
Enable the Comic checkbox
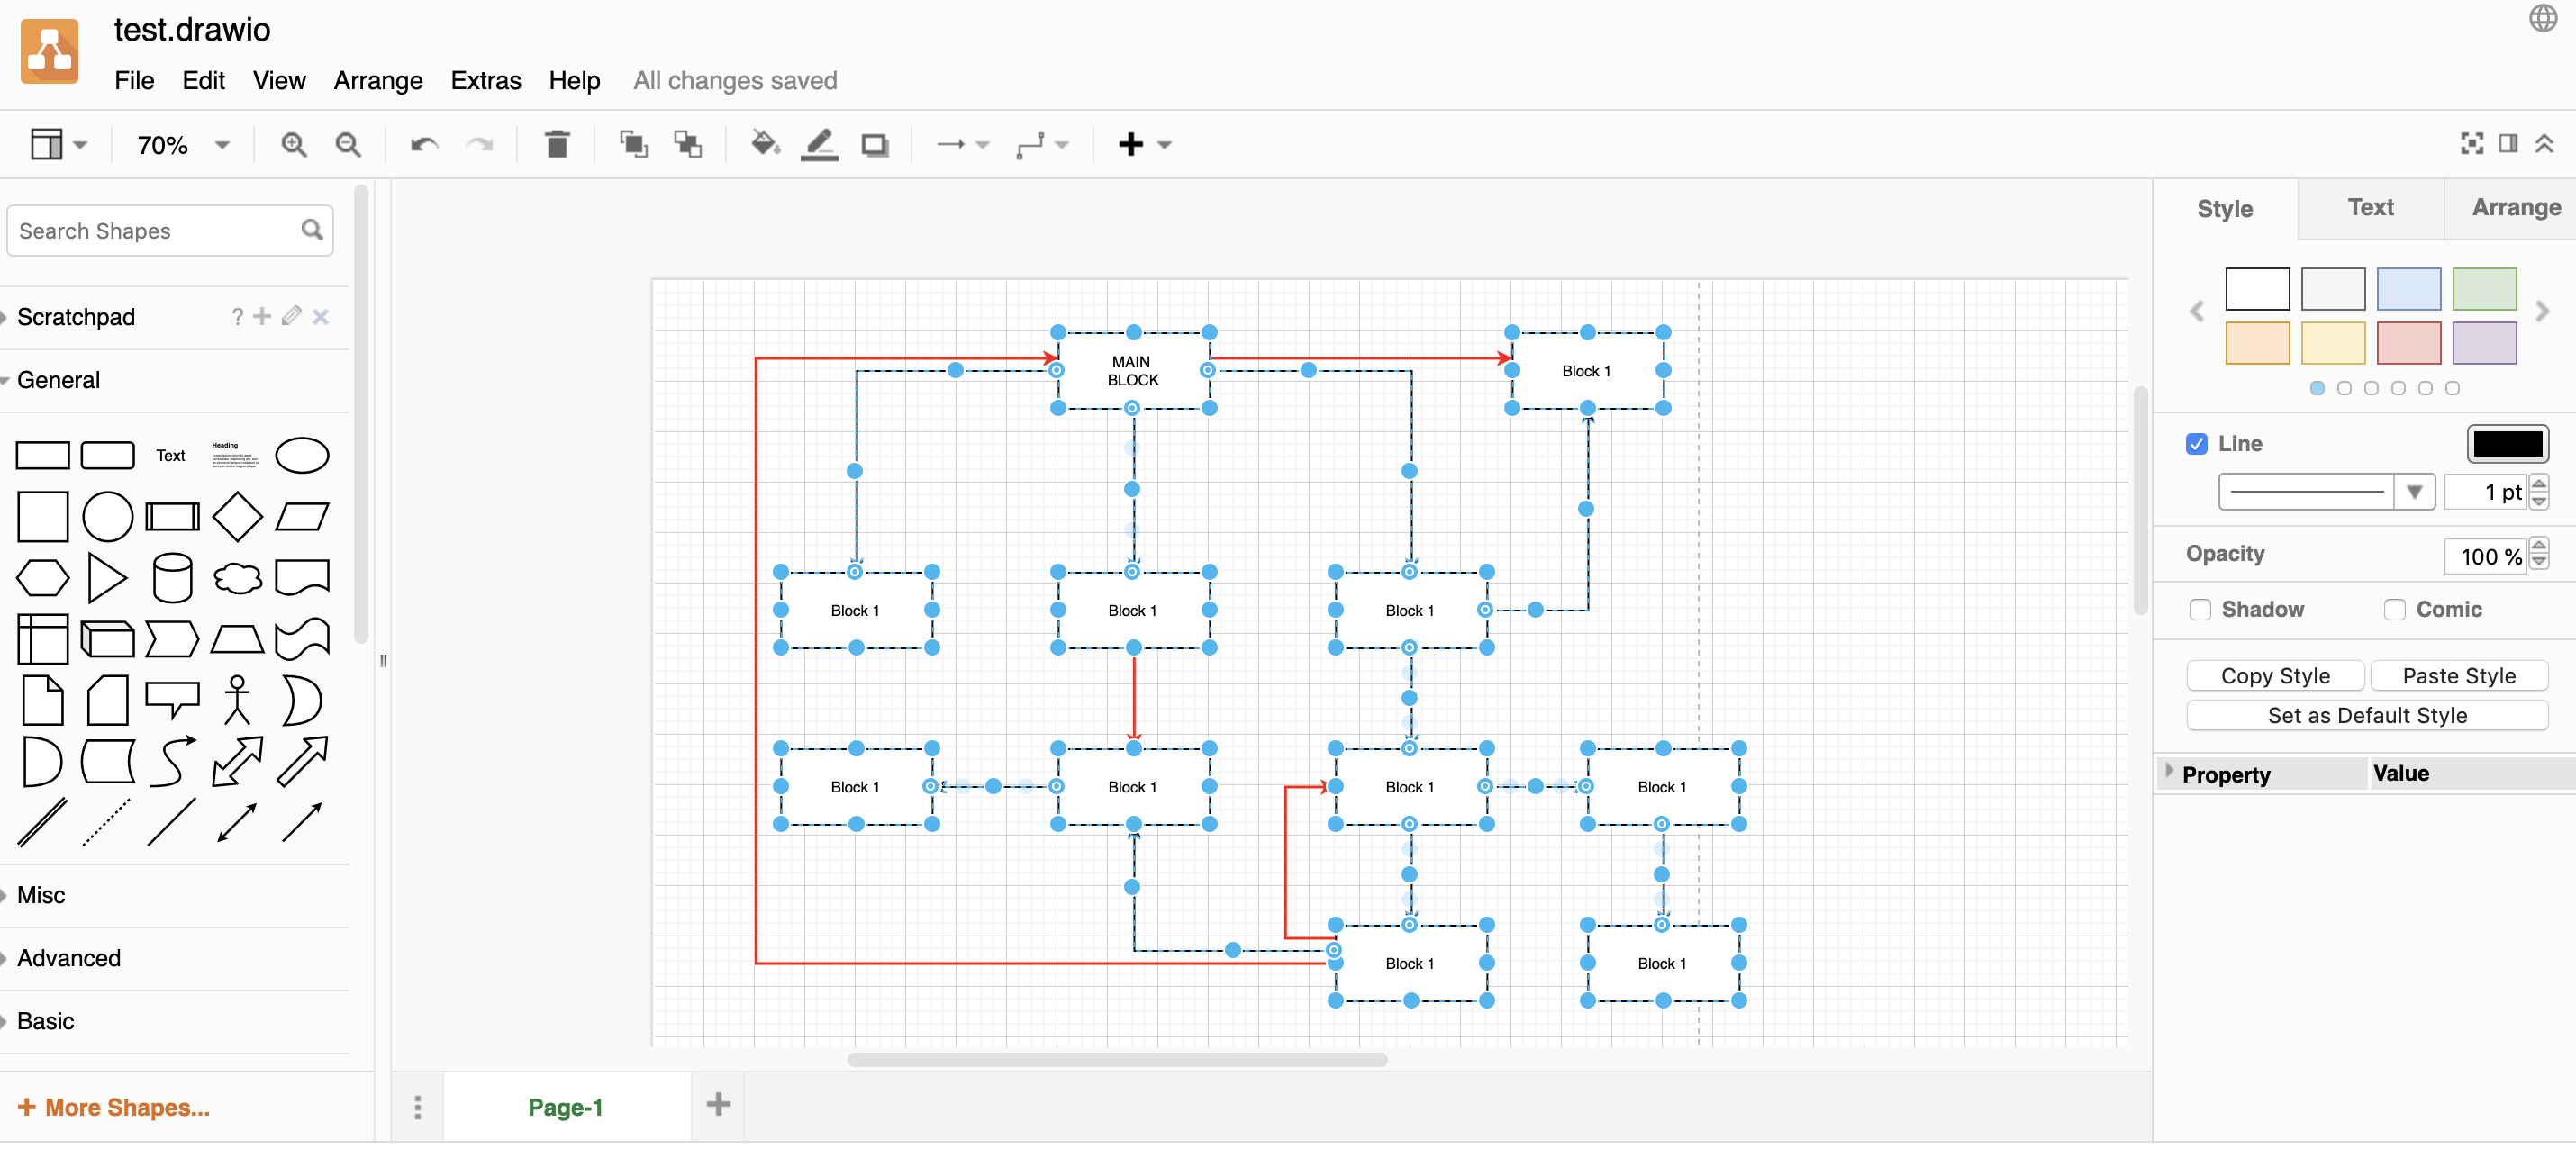click(2394, 609)
